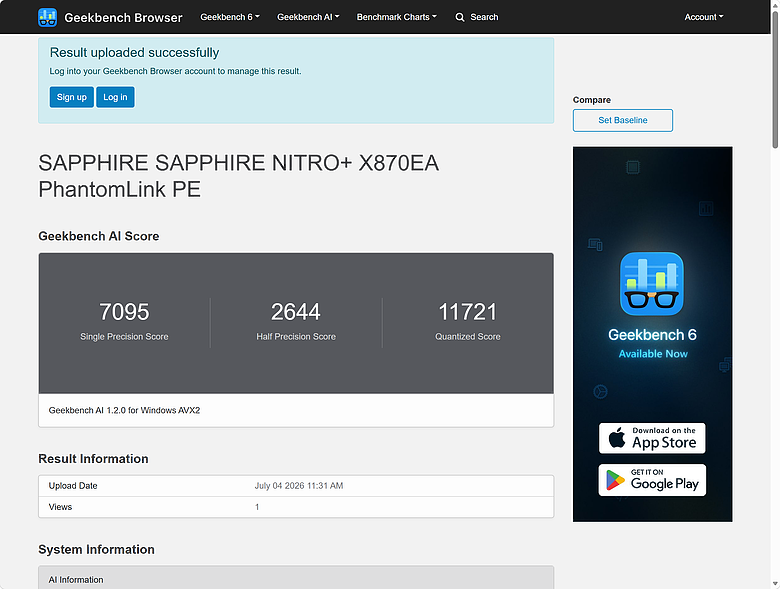The image size is (780, 589).
Task: Click the 11721 Quantized Score value
Action: point(468,312)
